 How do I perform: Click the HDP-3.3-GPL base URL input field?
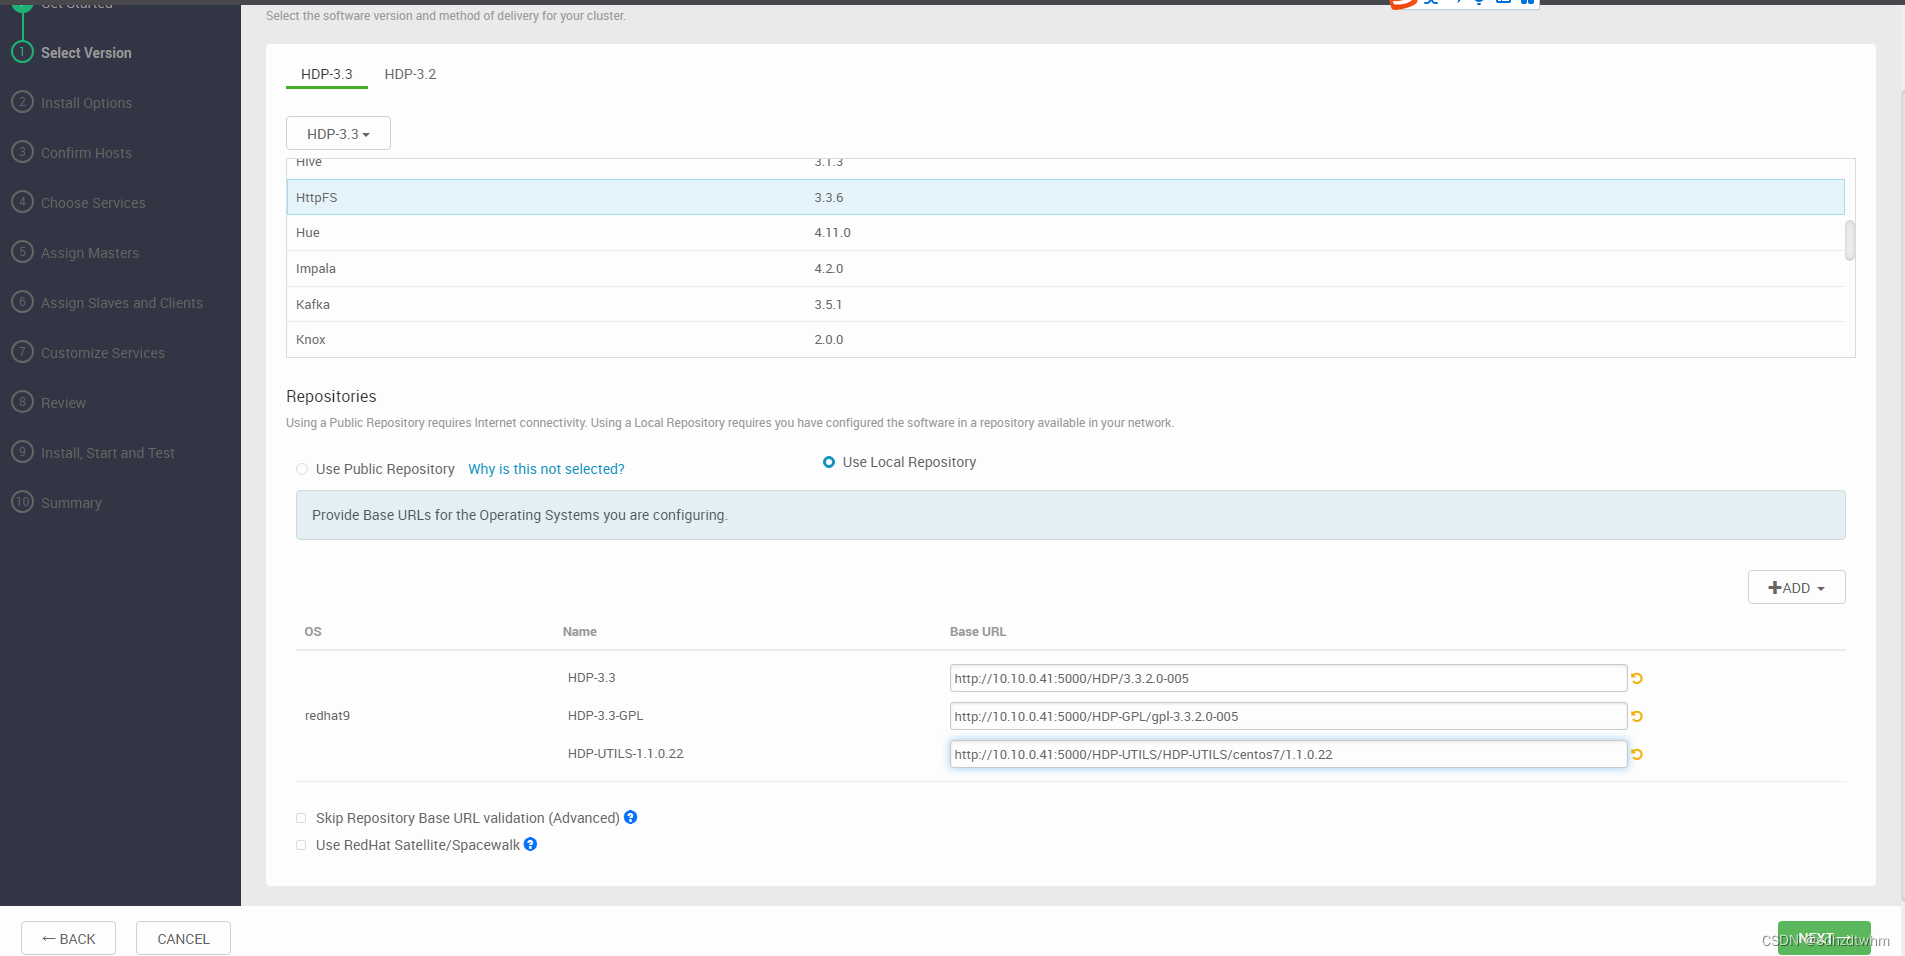click(1288, 716)
